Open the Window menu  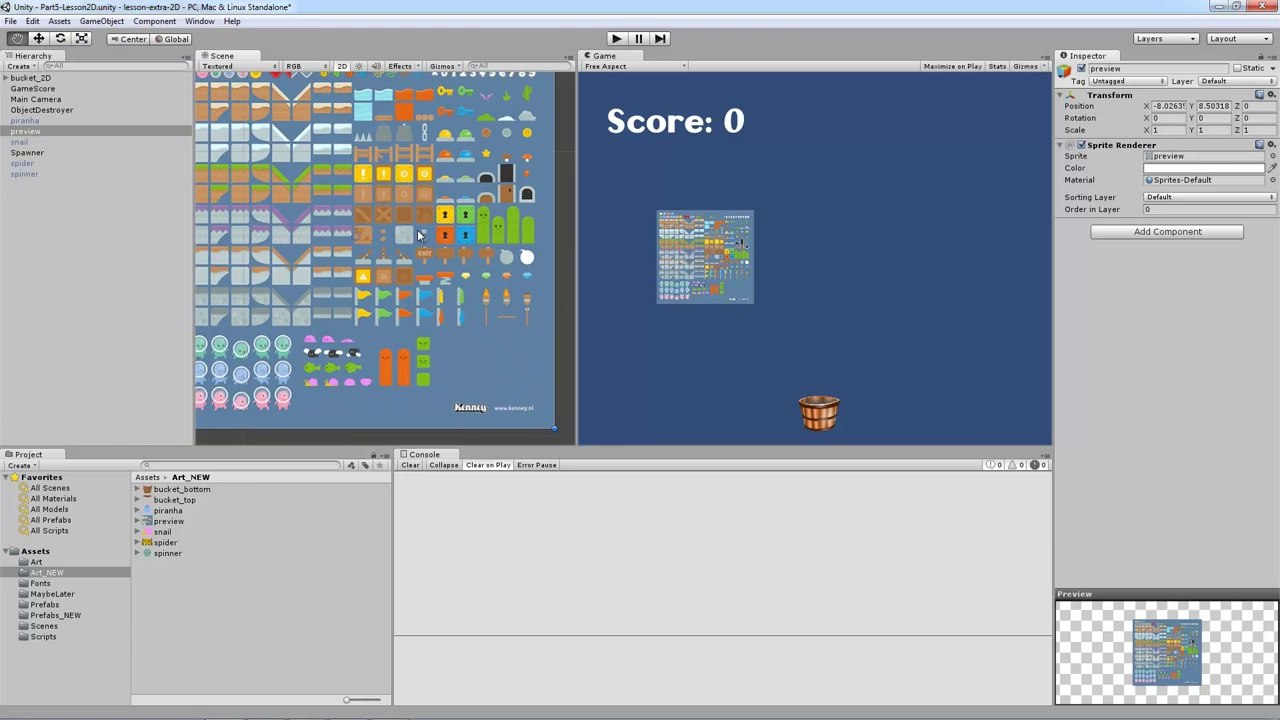pyautogui.click(x=199, y=21)
